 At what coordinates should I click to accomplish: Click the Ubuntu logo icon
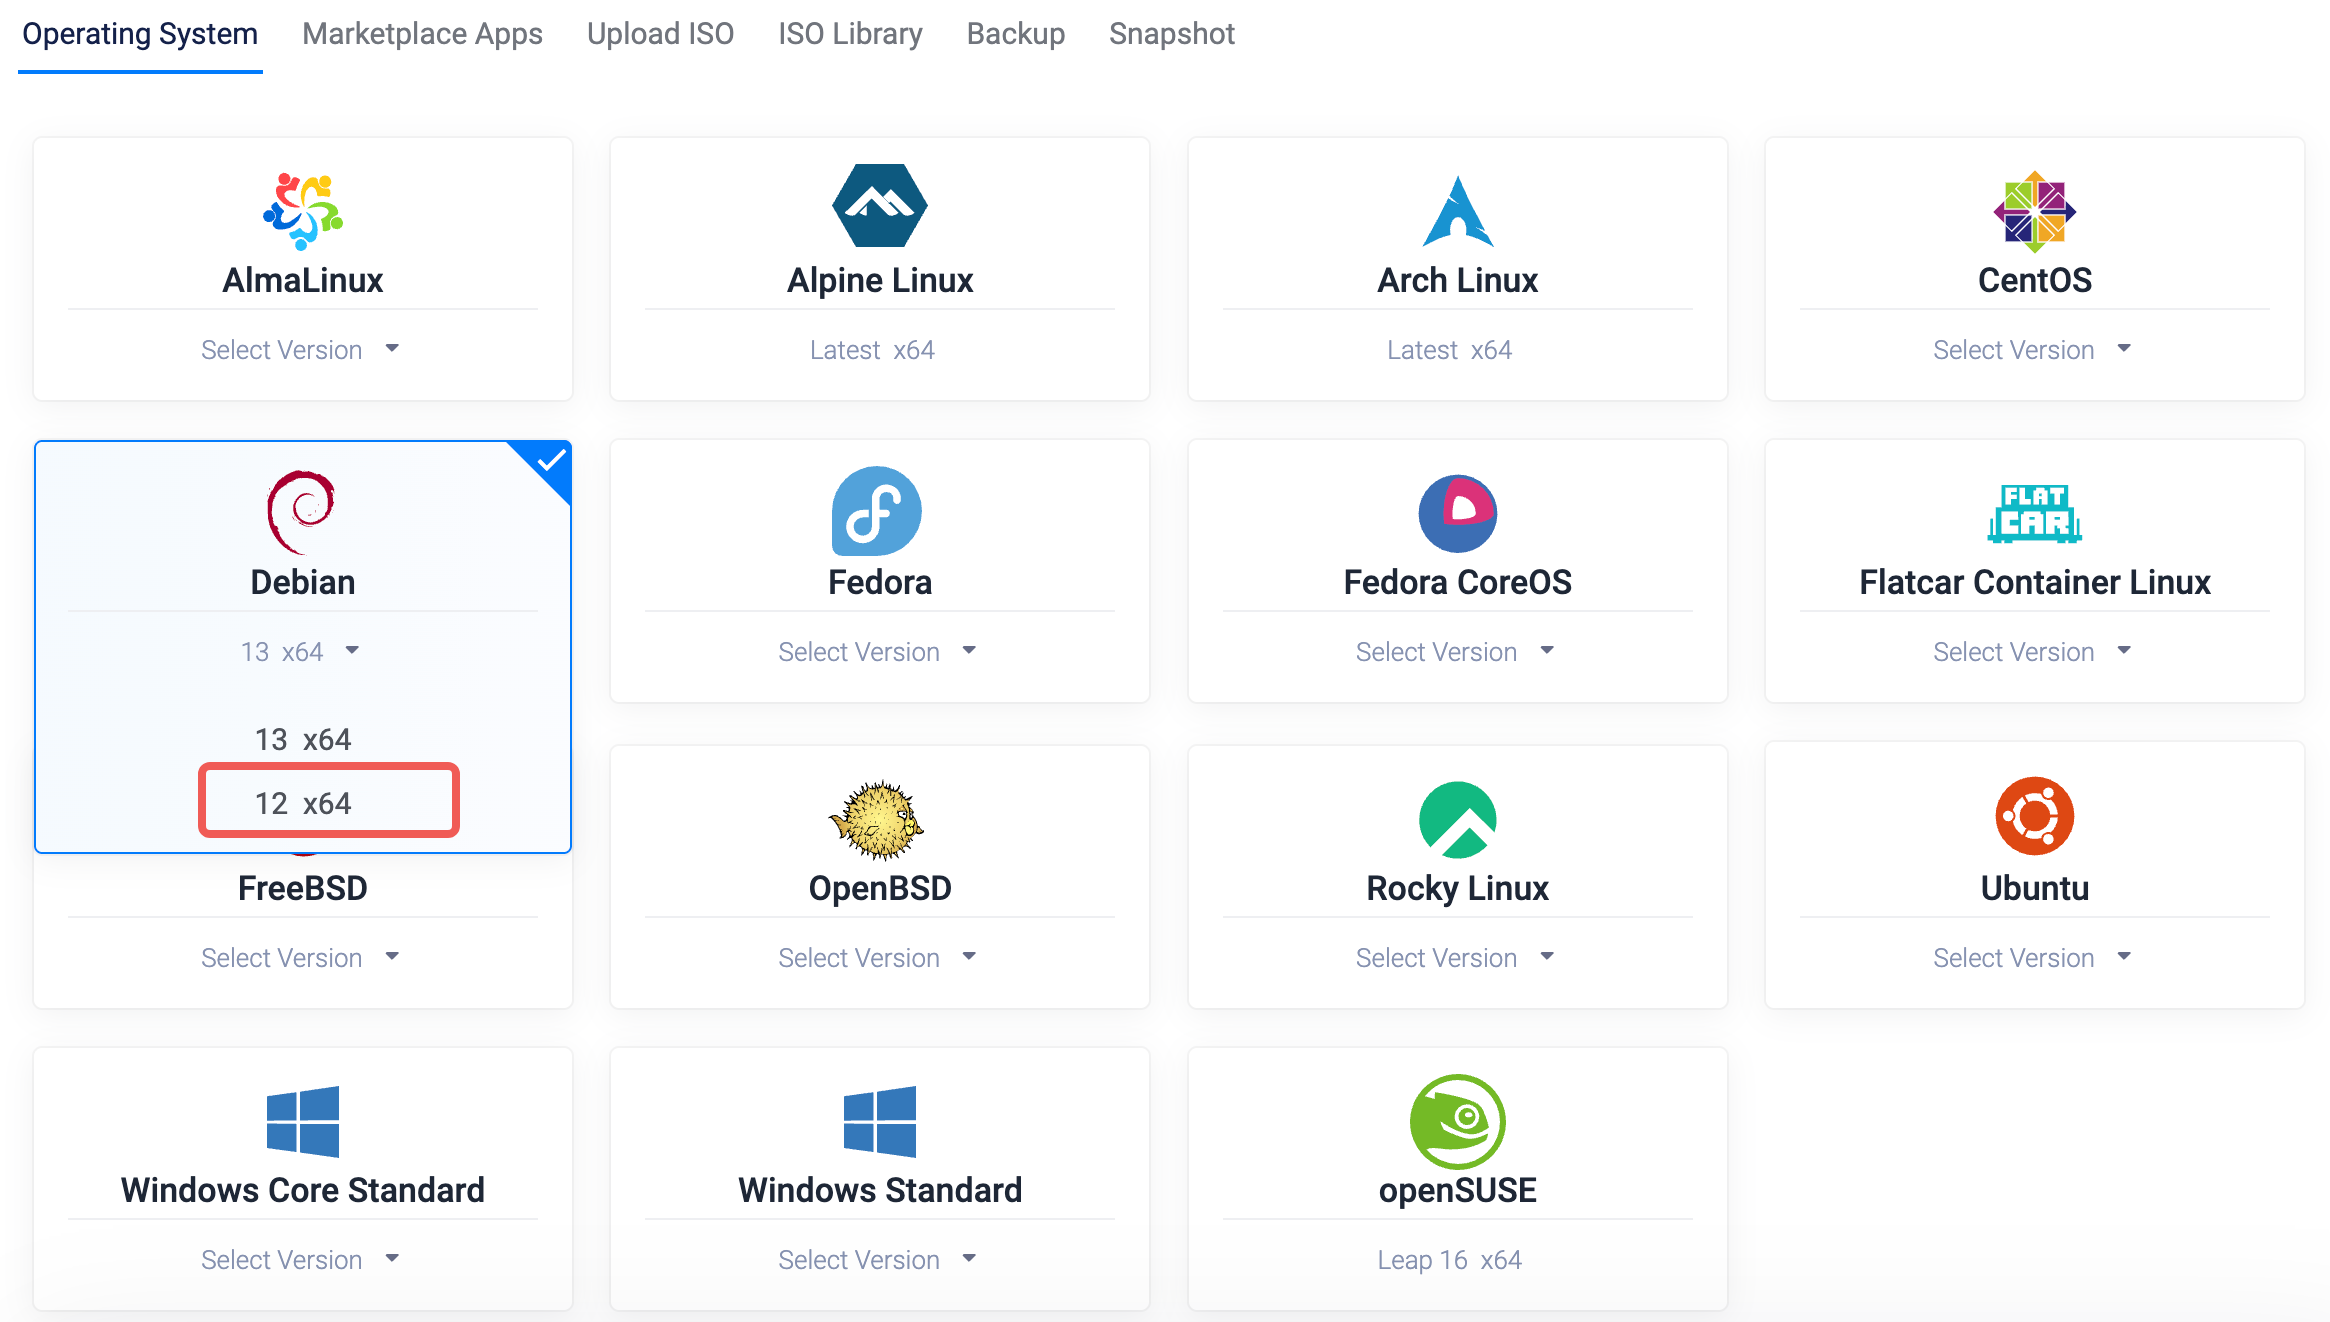[x=2035, y=816]
